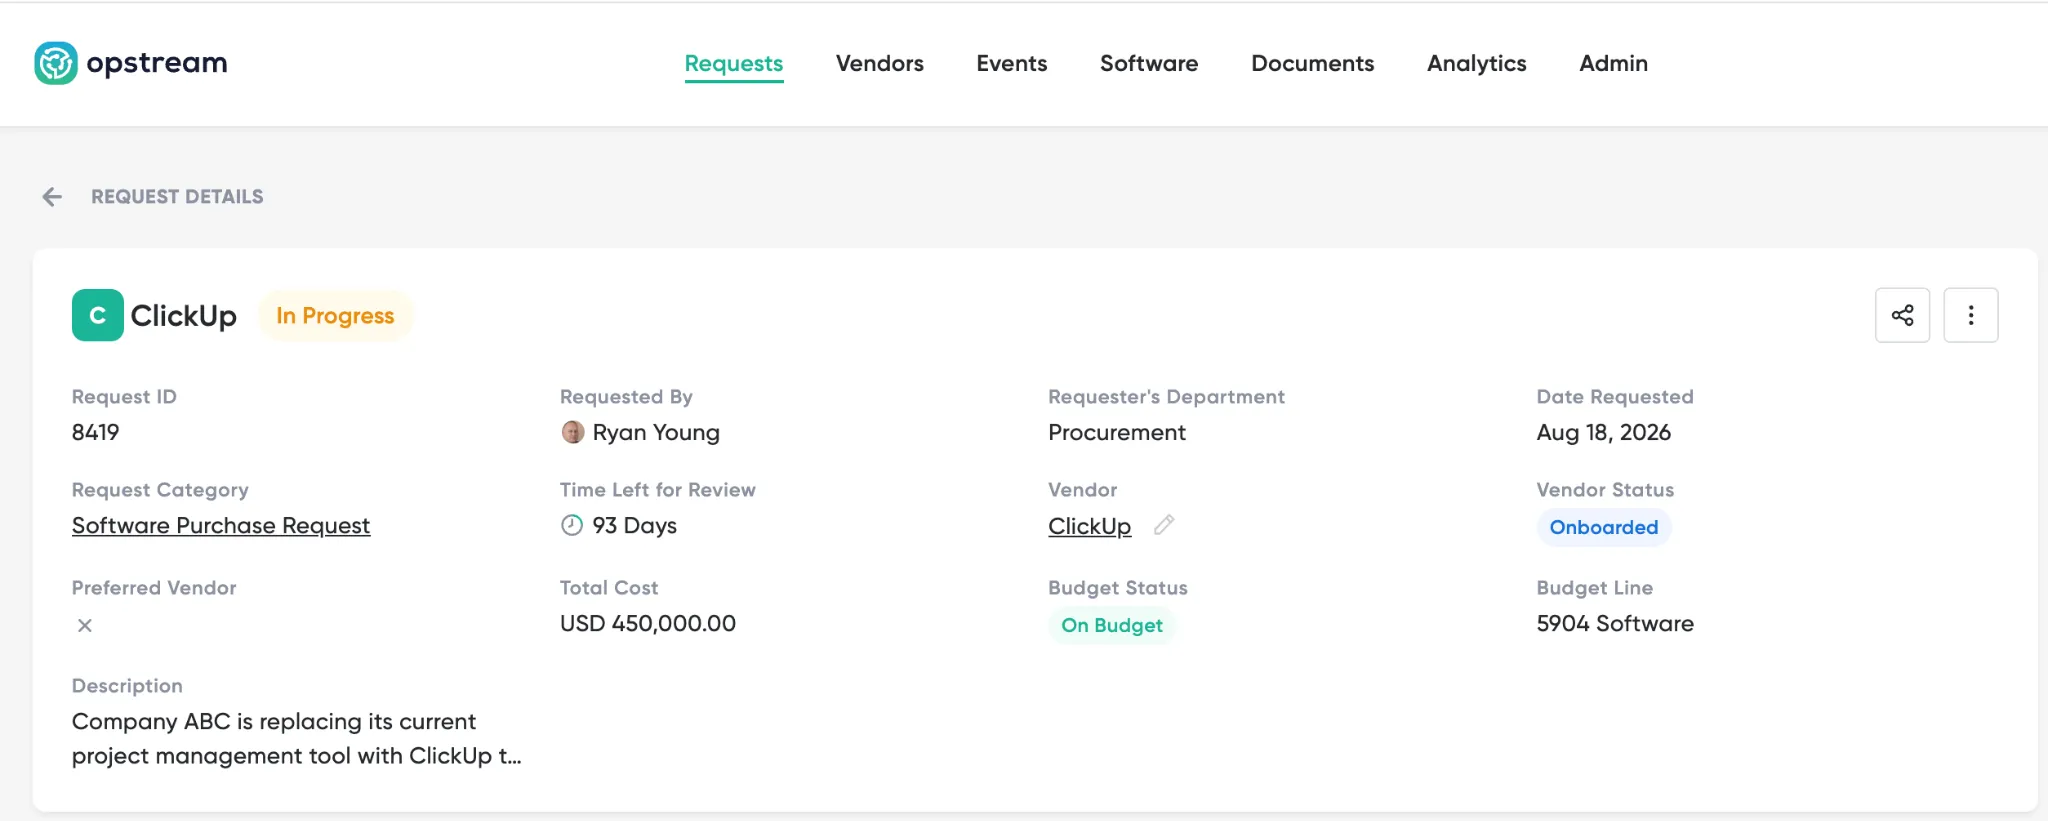Click the truncated description text
This screenshot has height=821, width=2048.
click(297, 738)
